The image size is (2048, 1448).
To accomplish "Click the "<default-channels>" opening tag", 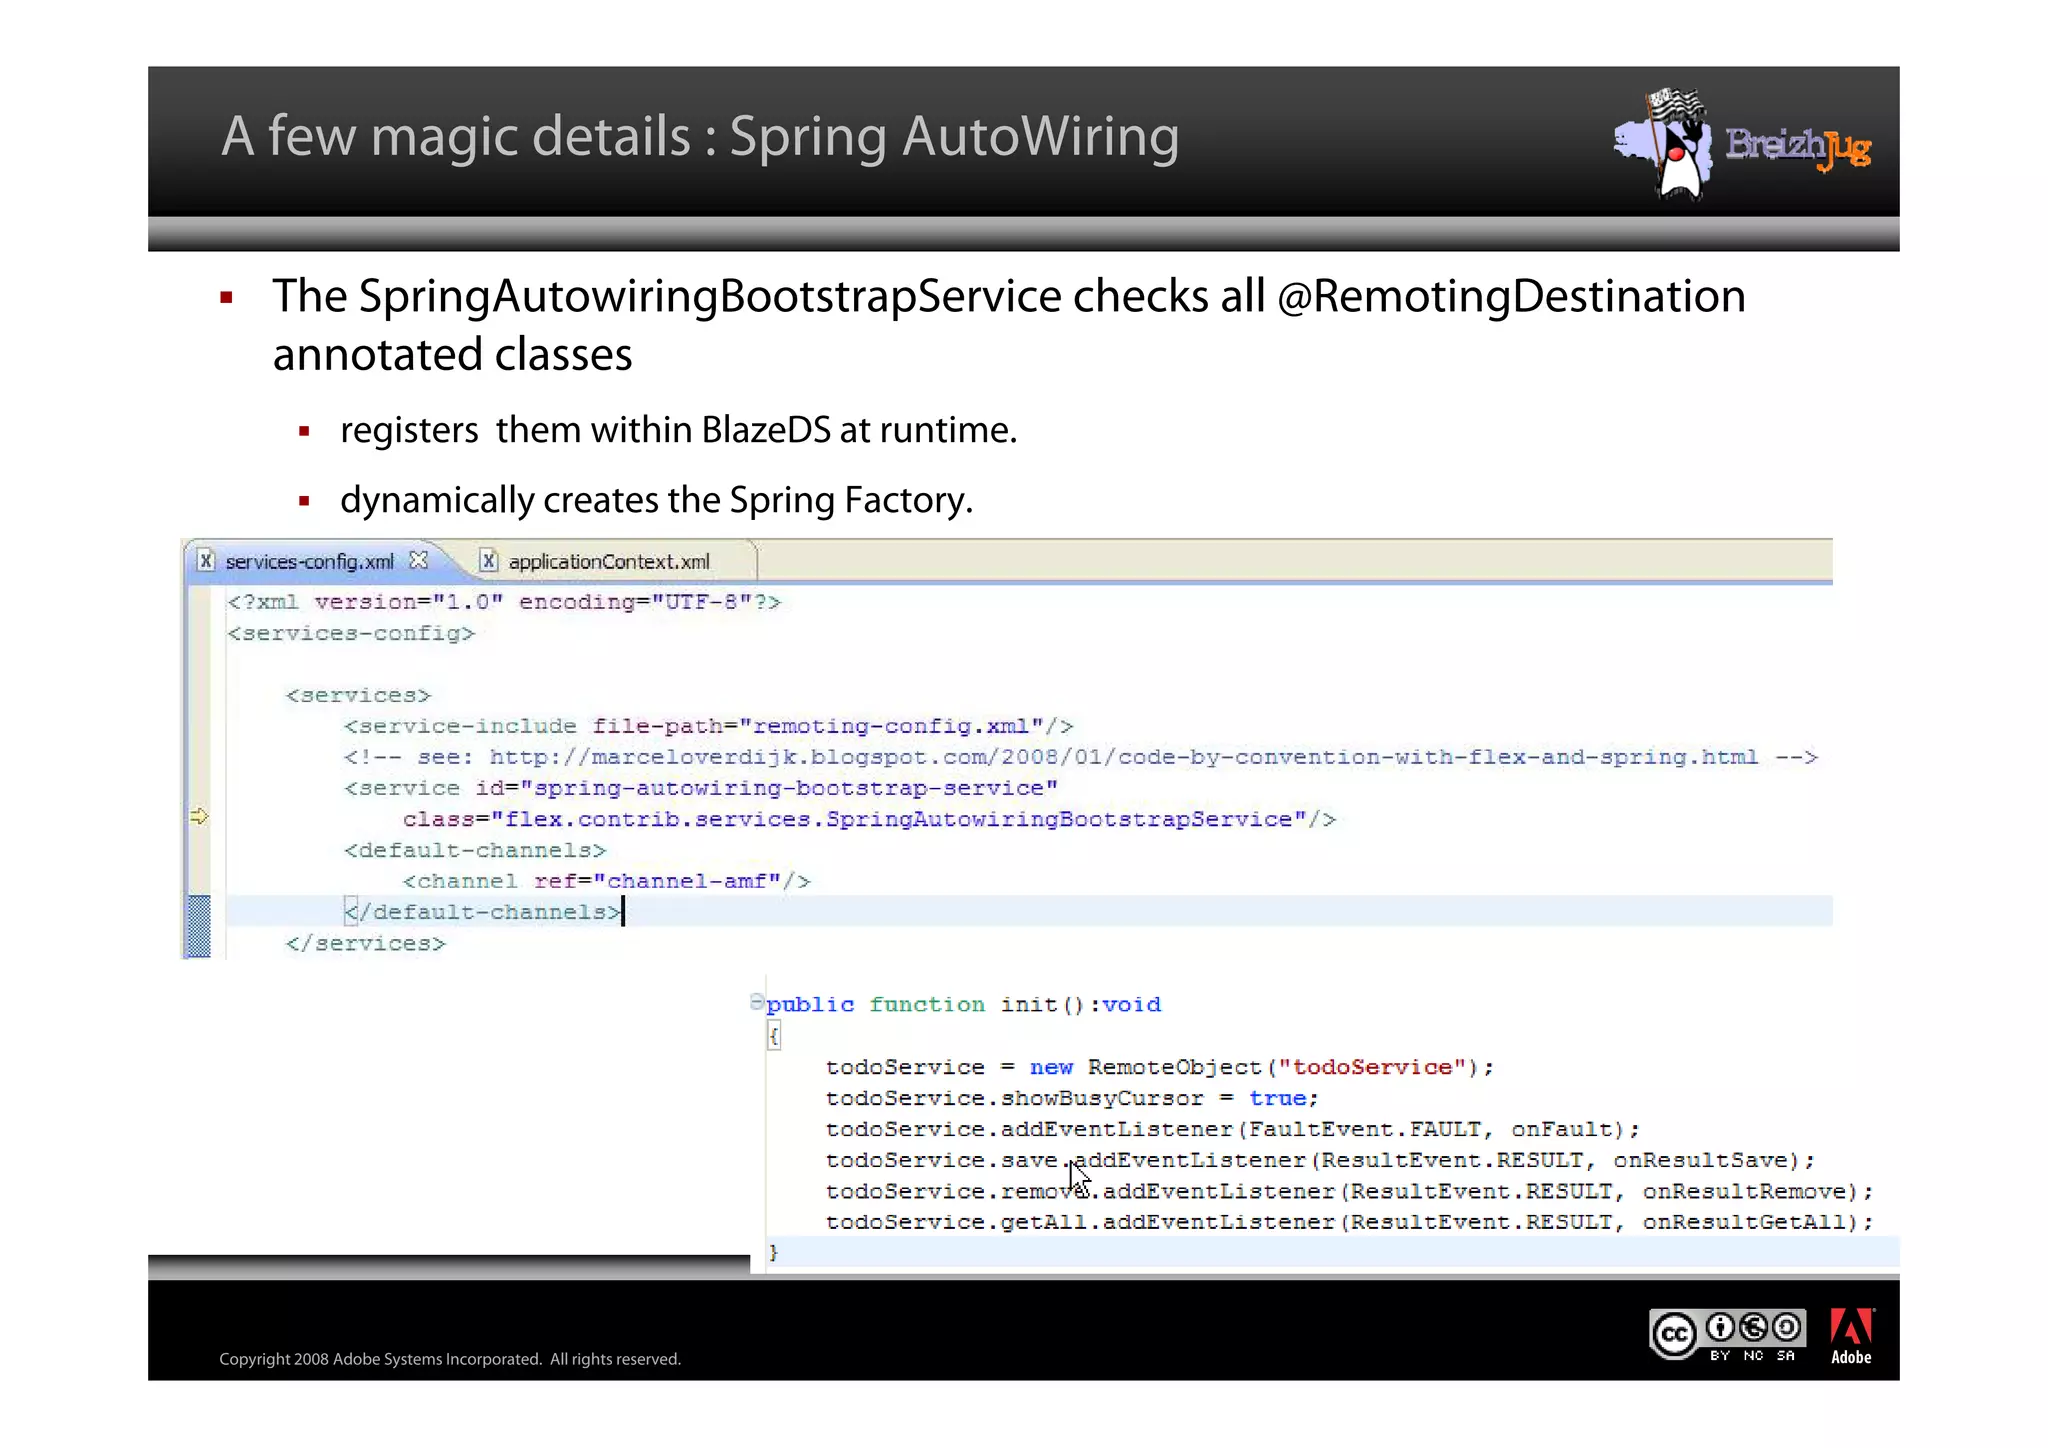I will [474, 850].
